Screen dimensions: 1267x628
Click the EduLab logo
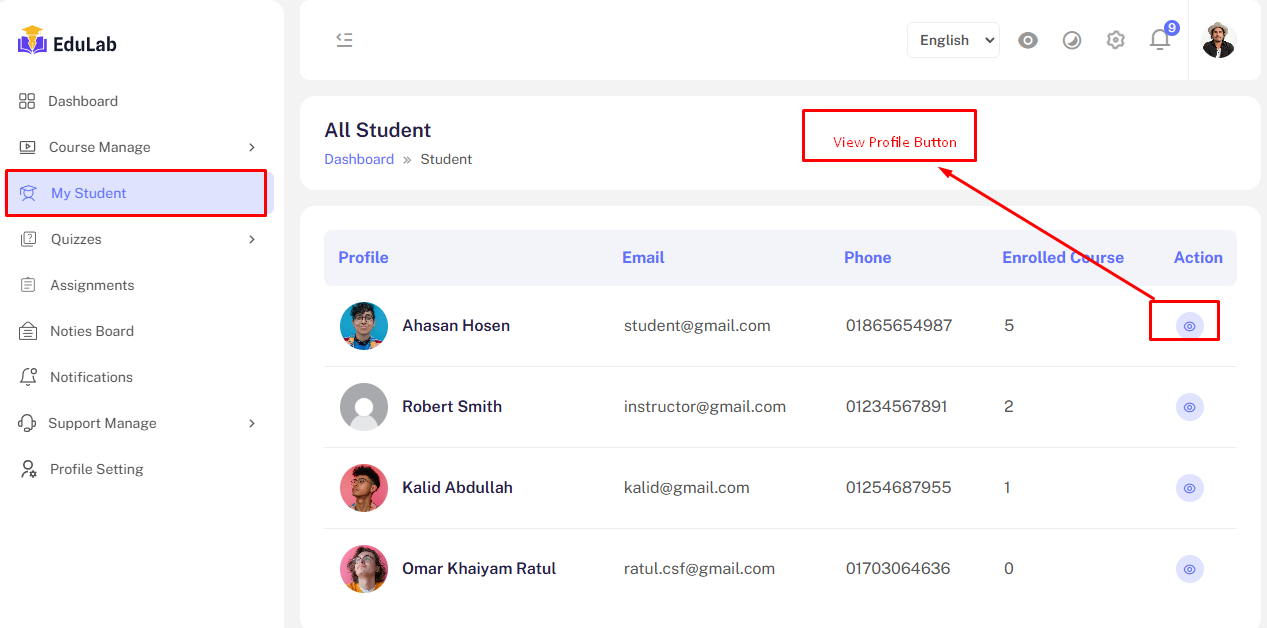(x=67, y=43)
